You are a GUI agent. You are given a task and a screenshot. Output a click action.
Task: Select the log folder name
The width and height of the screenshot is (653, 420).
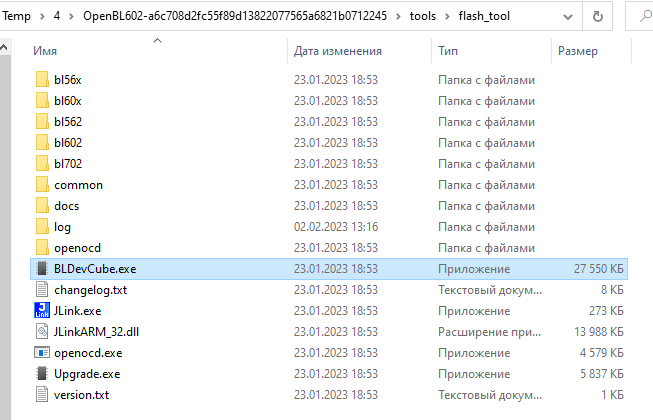[62, 227]
